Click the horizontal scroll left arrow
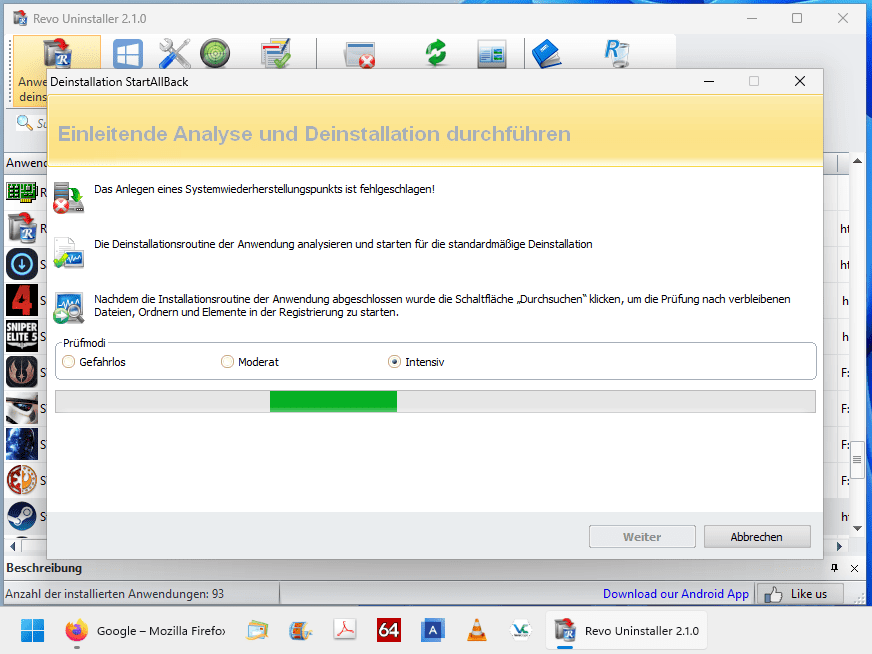 point(12,547)
